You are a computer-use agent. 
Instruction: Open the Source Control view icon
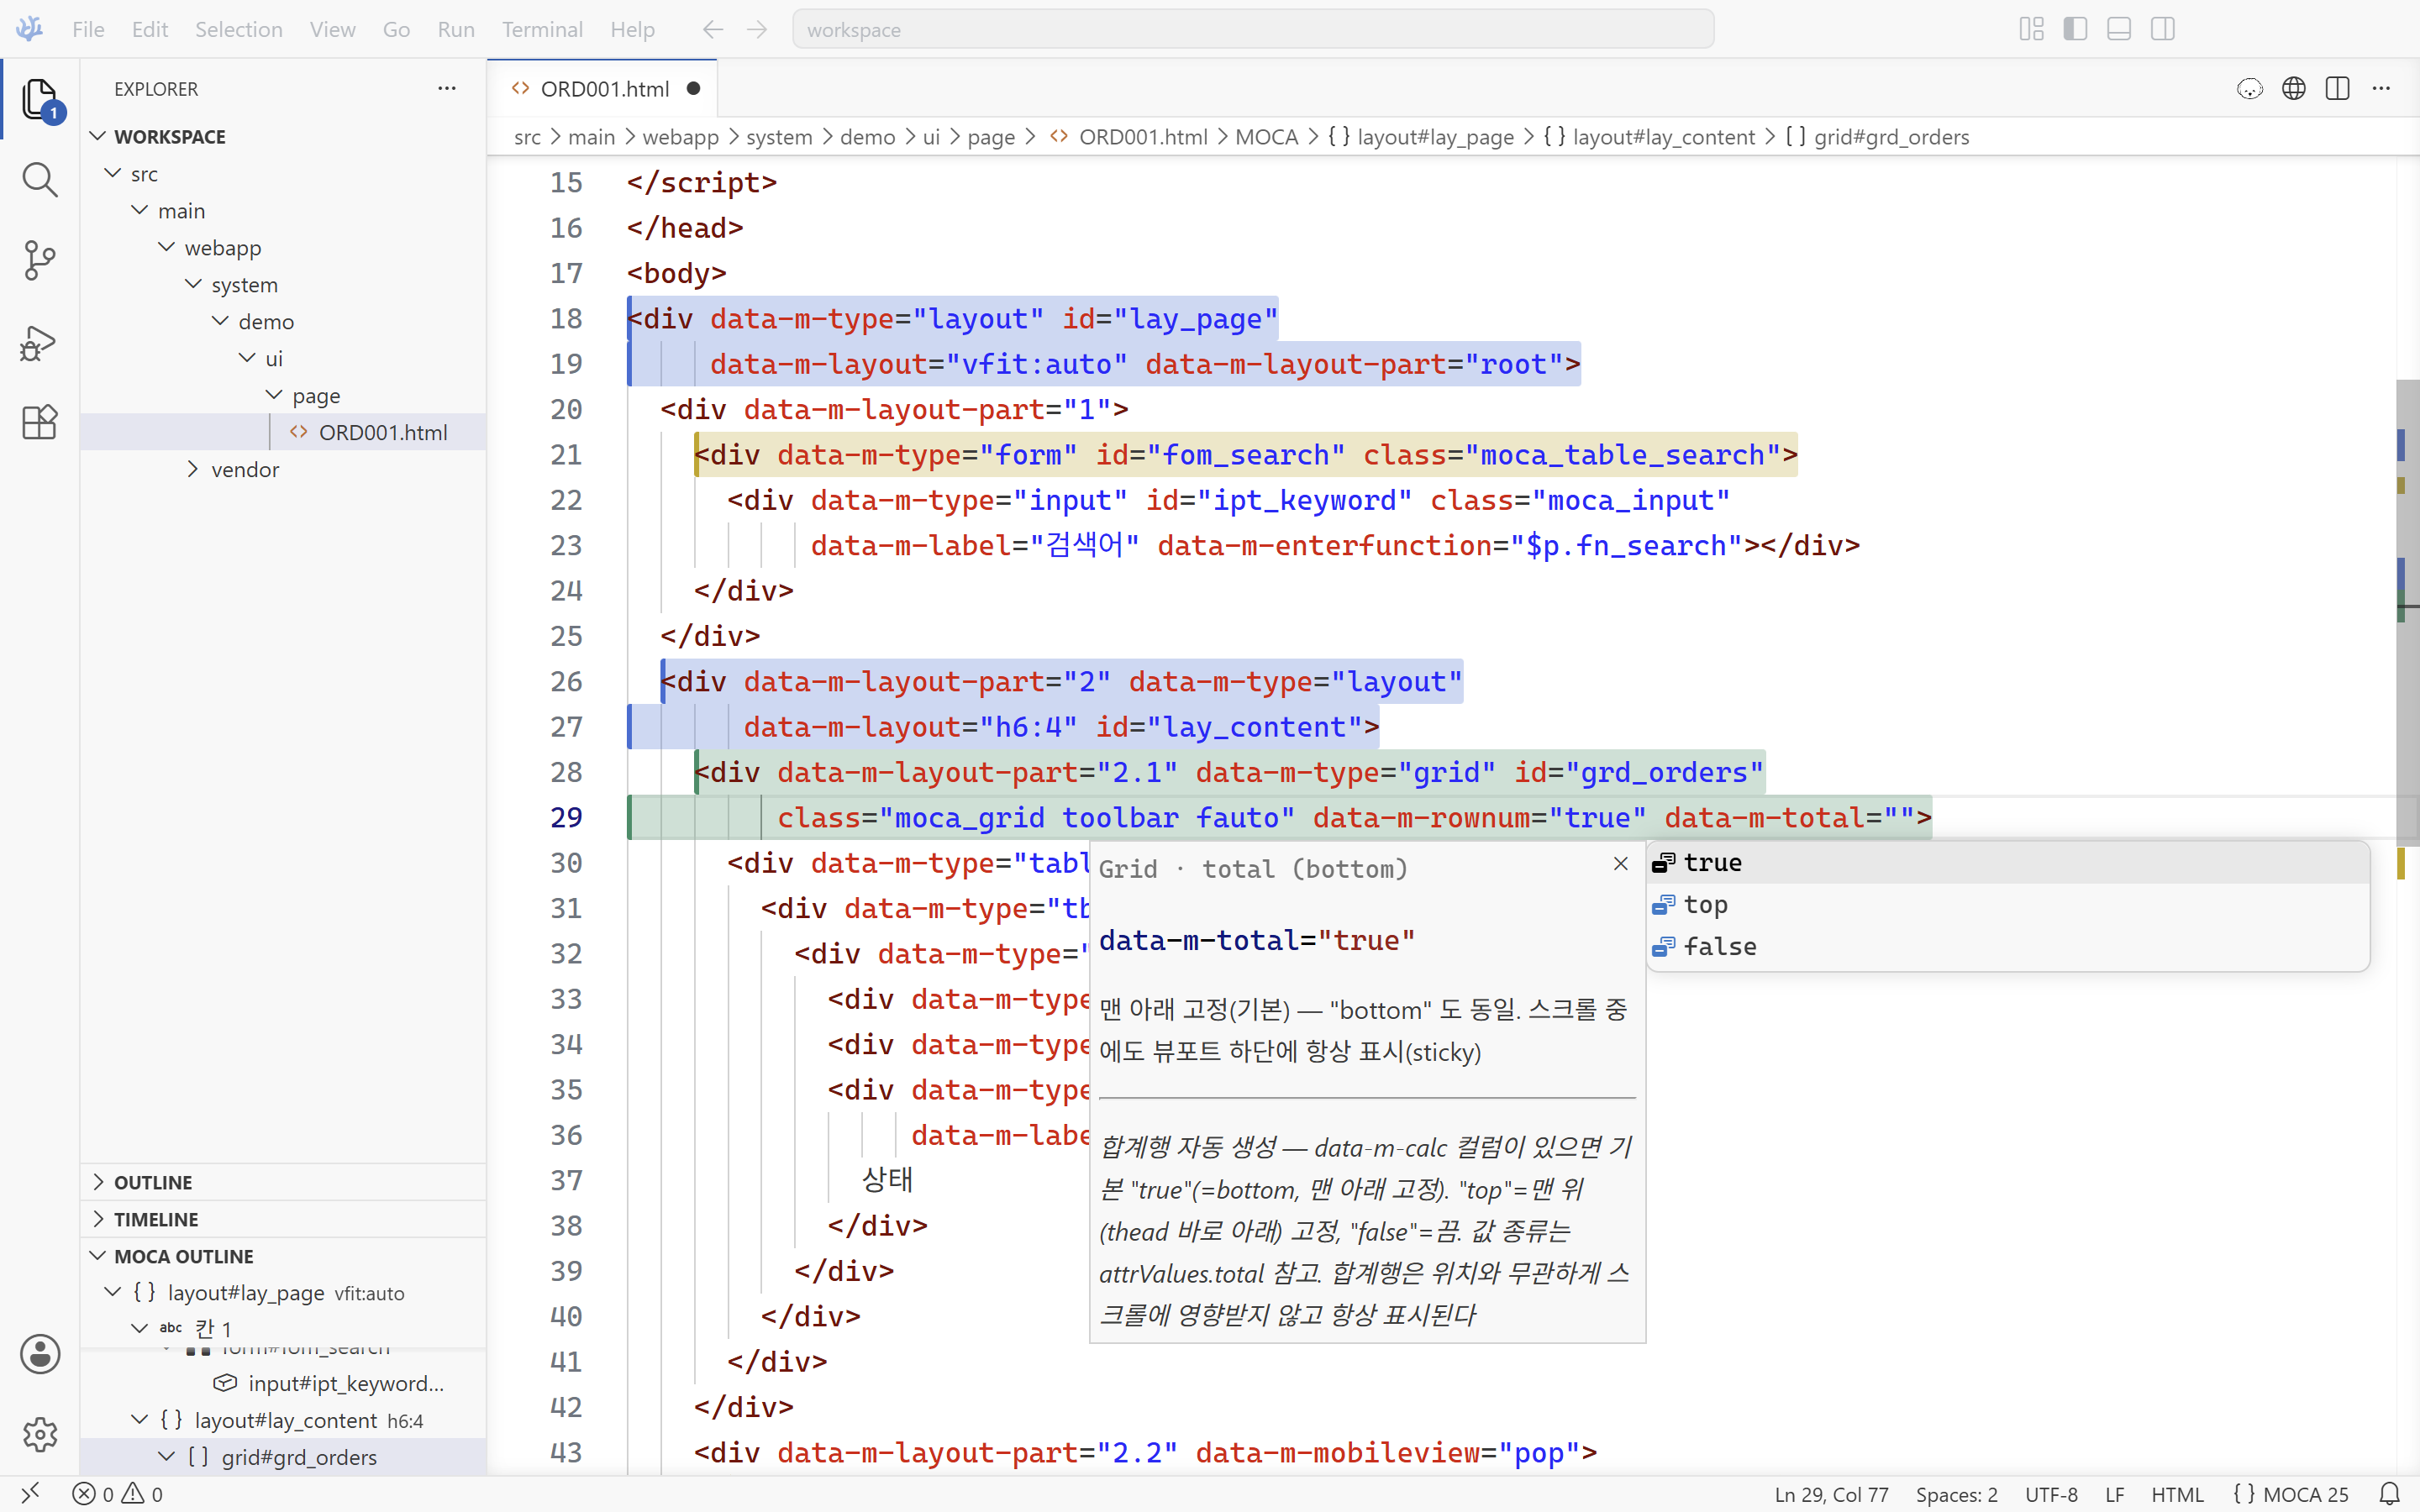click(40, 261)
